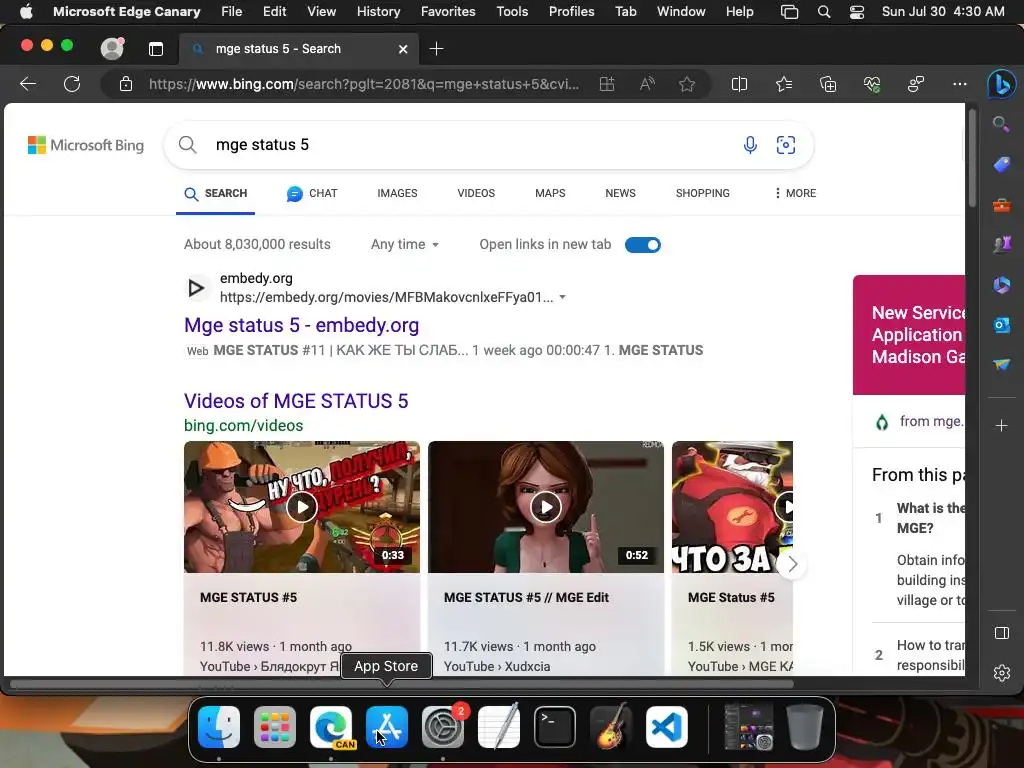Play the 0:33 MGE STATUS #5 video
Screen dimensions: 1024x768
pos(302,507)
